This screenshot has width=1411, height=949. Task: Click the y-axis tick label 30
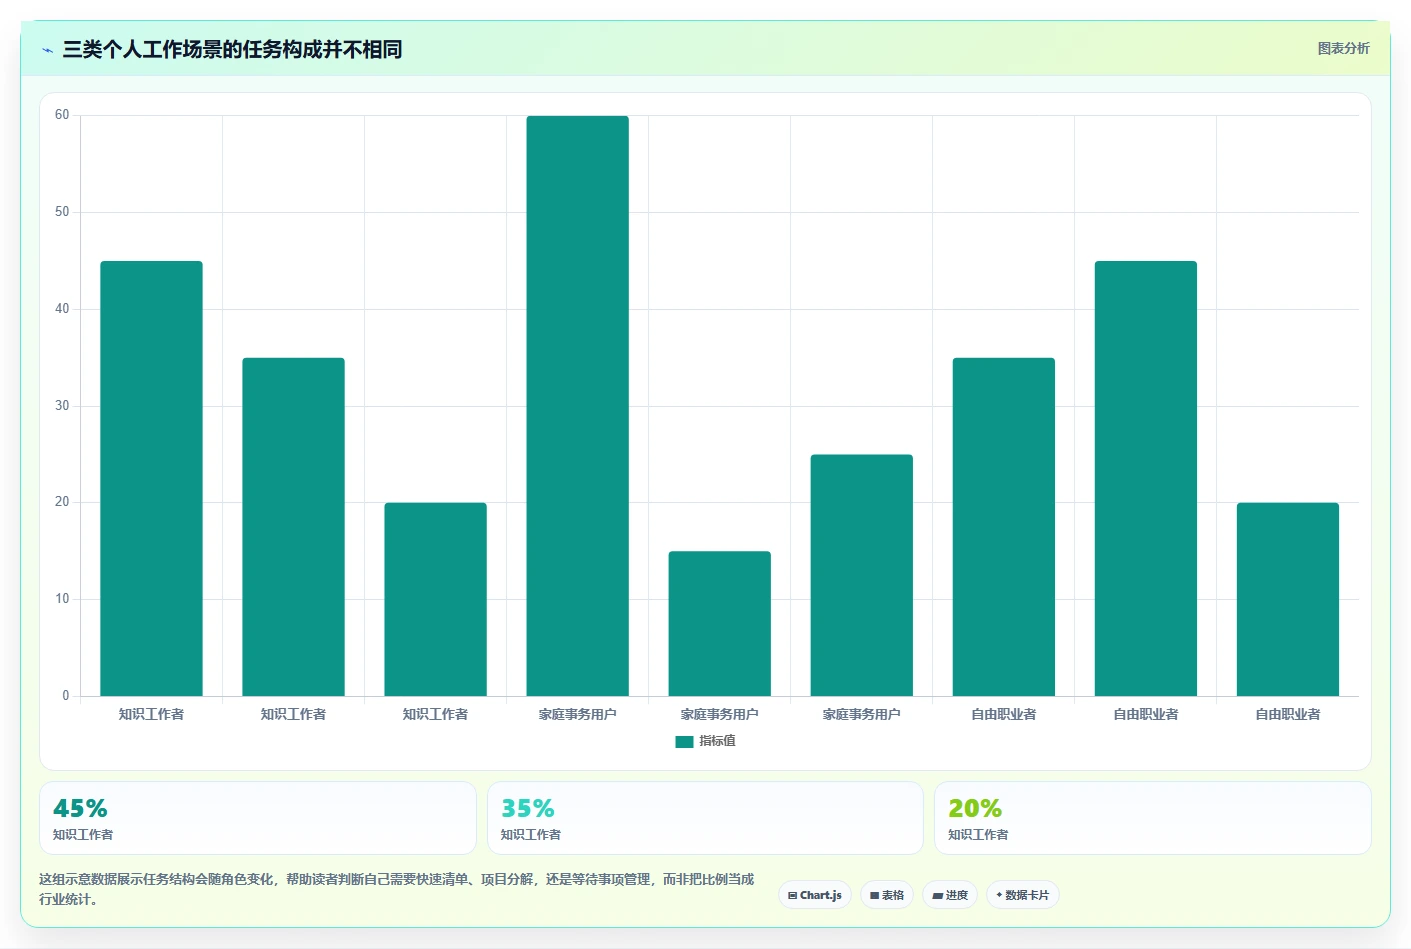pos(62,406)
